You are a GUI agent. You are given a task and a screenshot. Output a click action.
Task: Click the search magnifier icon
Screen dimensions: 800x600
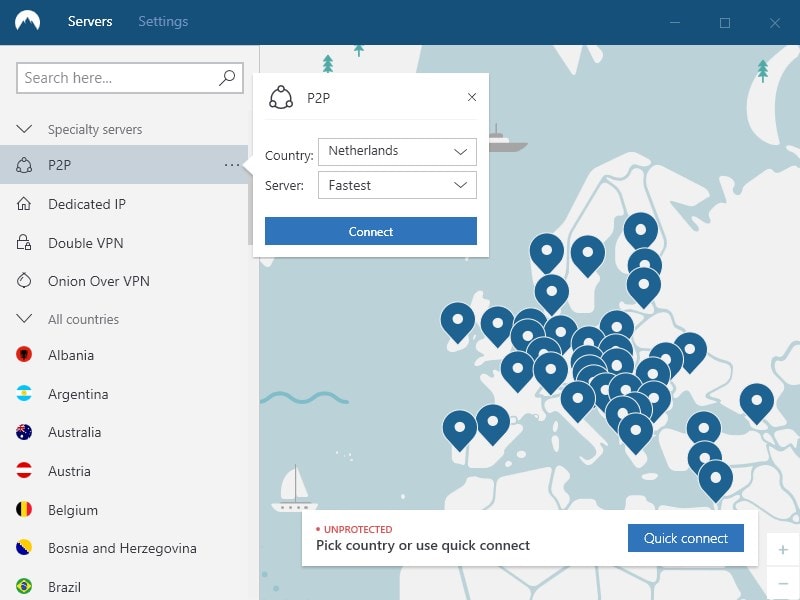[227, 78]
